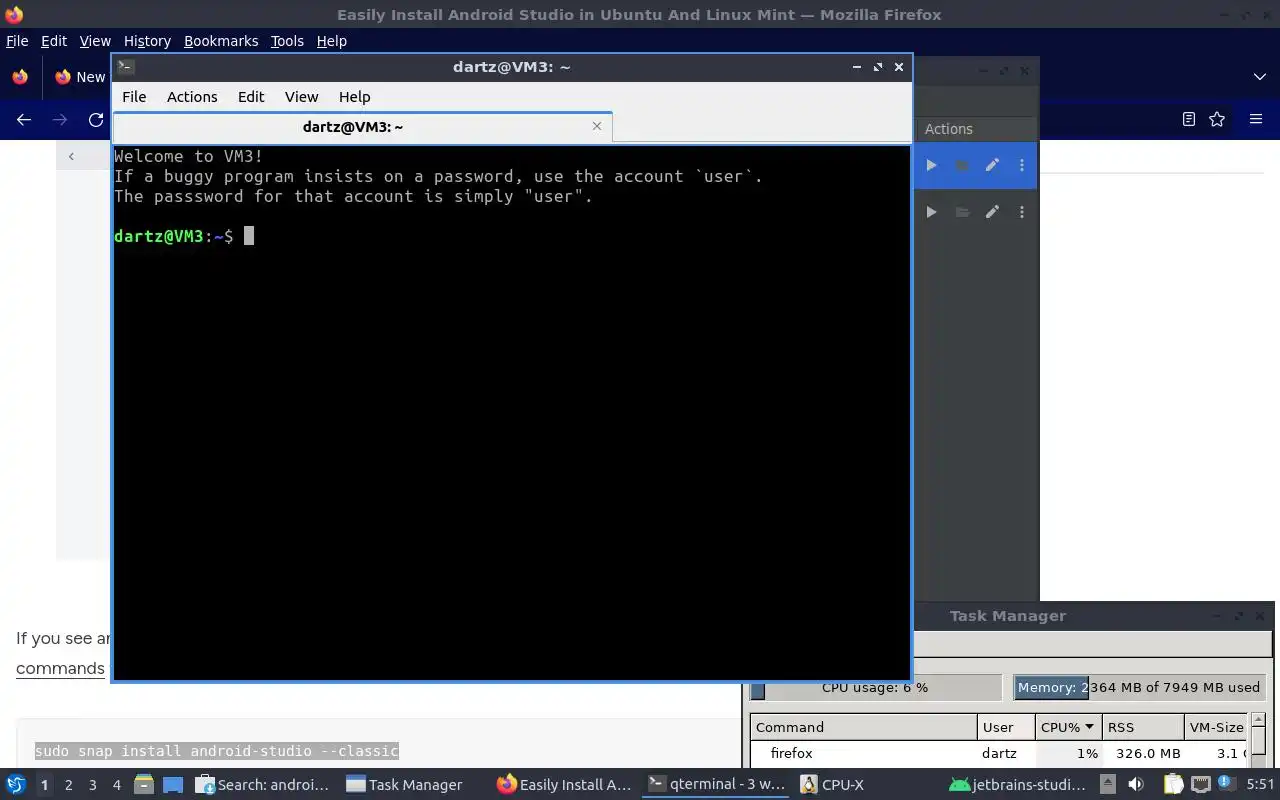Switch to workspace 2
This screenshot has width=1280, height=800.
pos(68,785)
